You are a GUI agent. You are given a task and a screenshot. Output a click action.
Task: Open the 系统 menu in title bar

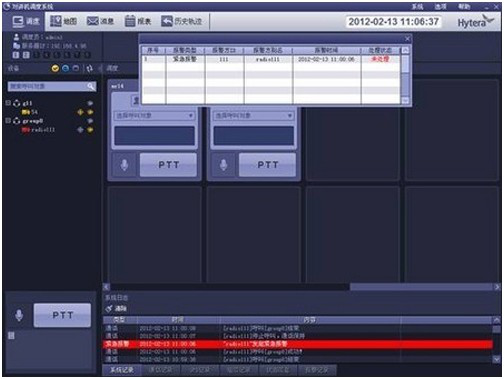click(x=417, y=6)
